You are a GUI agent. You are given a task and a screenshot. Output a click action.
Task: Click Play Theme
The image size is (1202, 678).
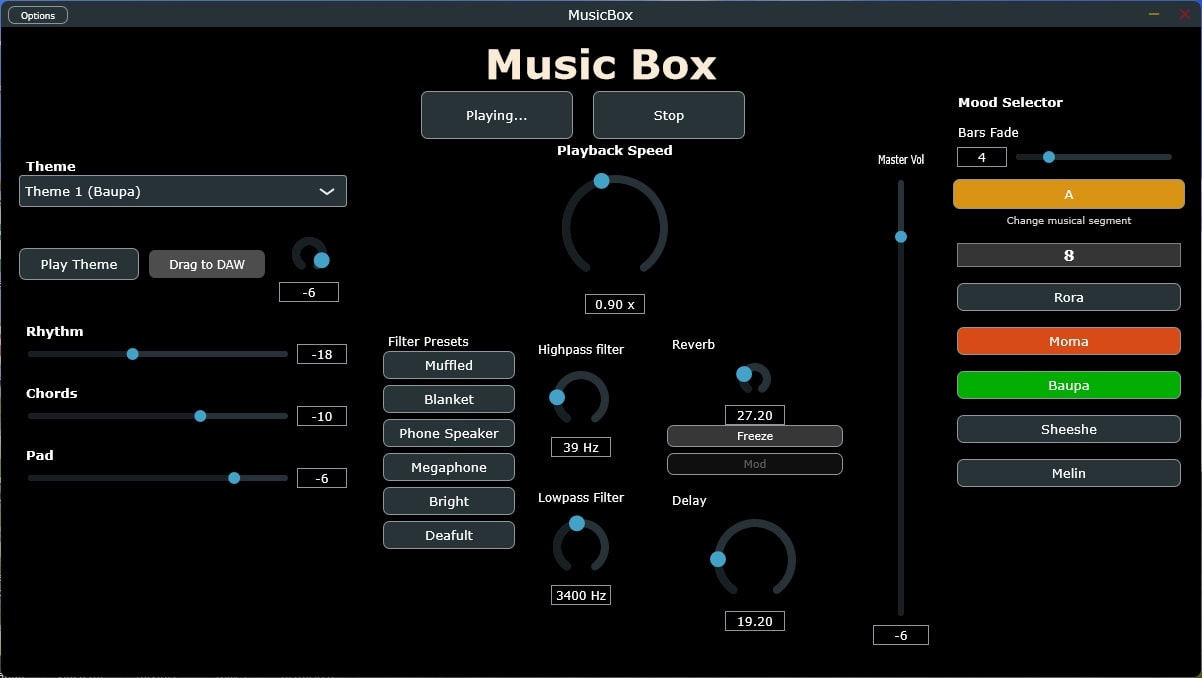point(78,264)
